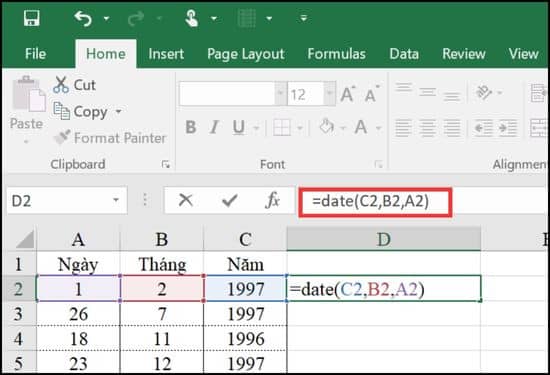
Task: Switch to the Home tab
Action: point(106,54)
